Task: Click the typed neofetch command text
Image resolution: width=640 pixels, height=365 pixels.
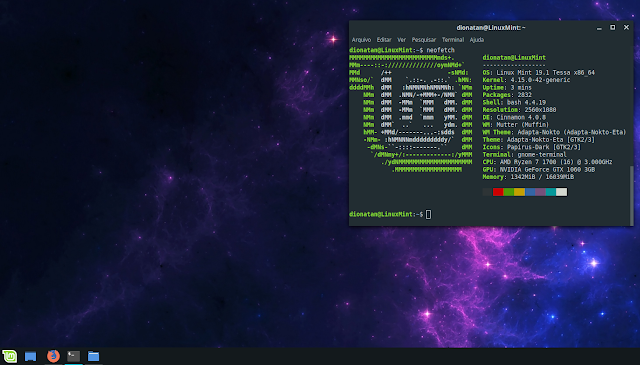Action: [440, 50]
